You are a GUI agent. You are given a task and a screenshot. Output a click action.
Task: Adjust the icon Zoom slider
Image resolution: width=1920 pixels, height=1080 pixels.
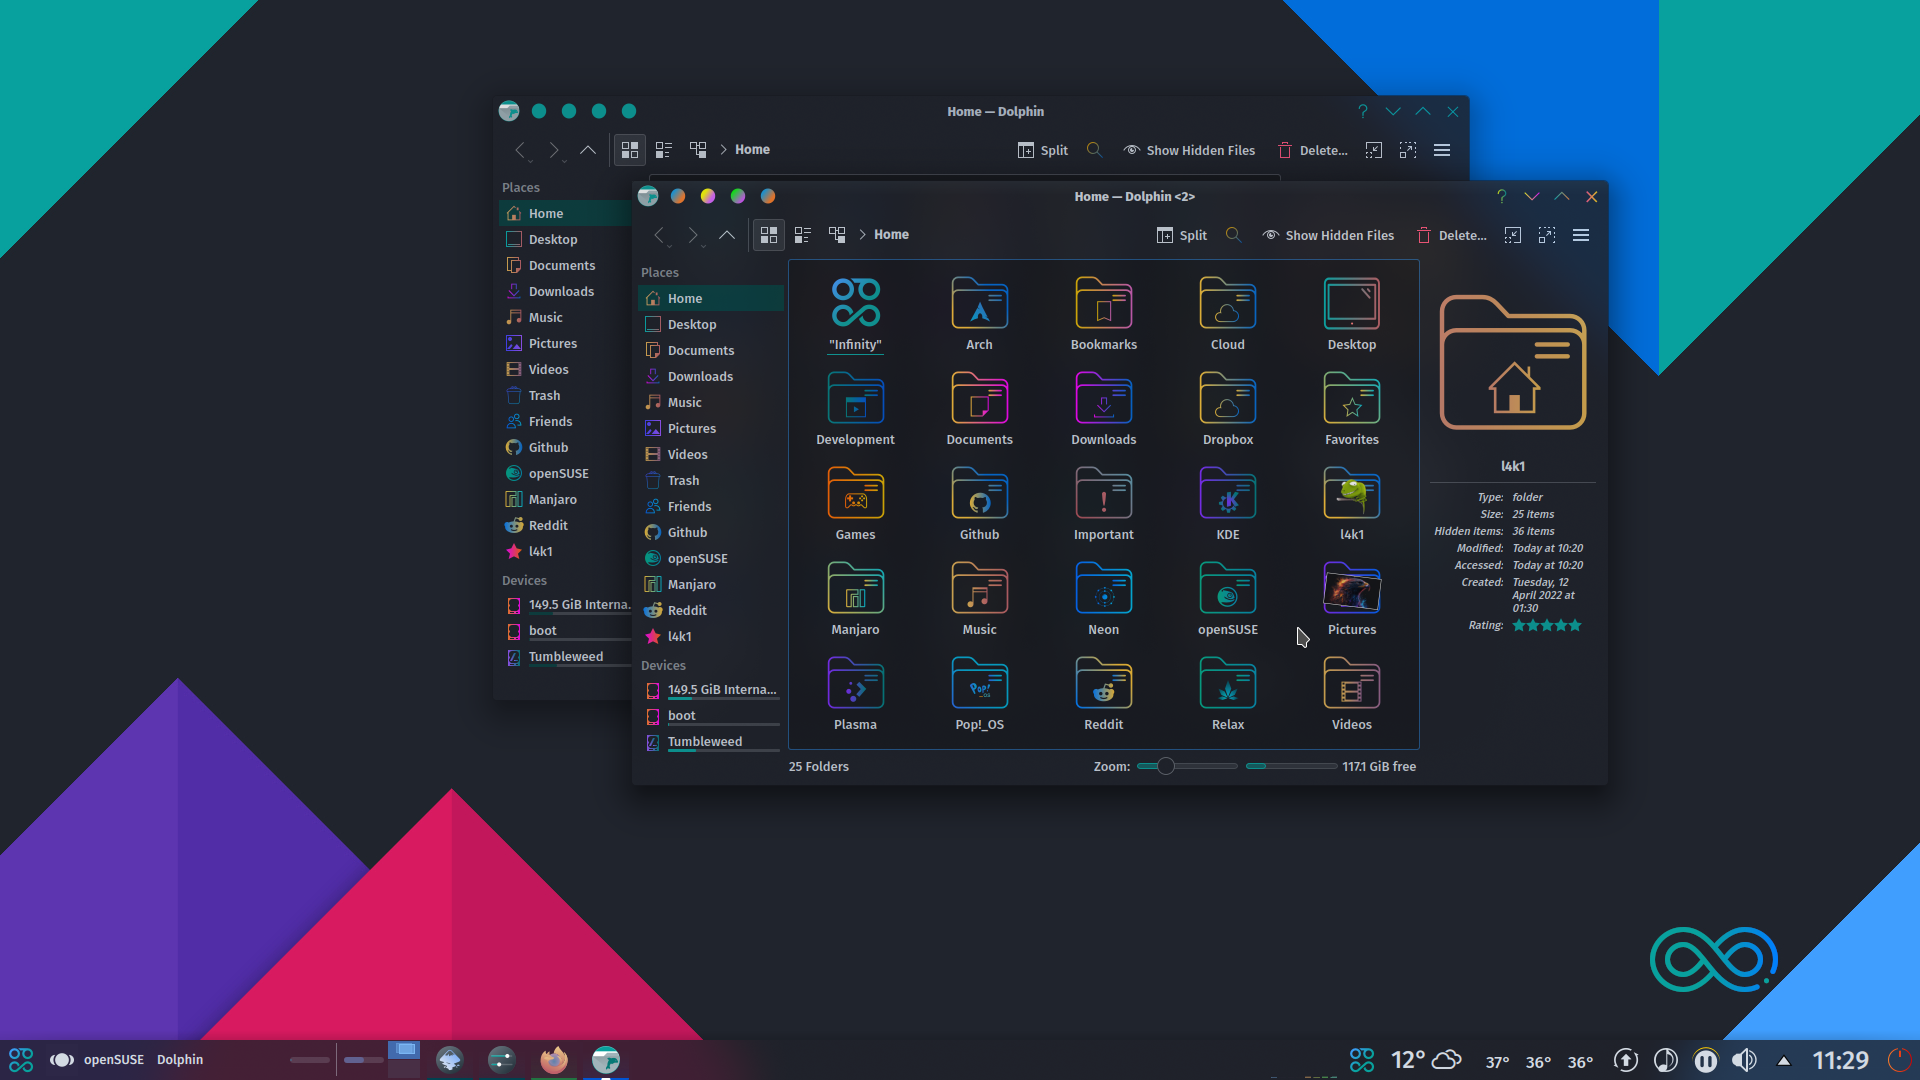(x=1164, y=766)
